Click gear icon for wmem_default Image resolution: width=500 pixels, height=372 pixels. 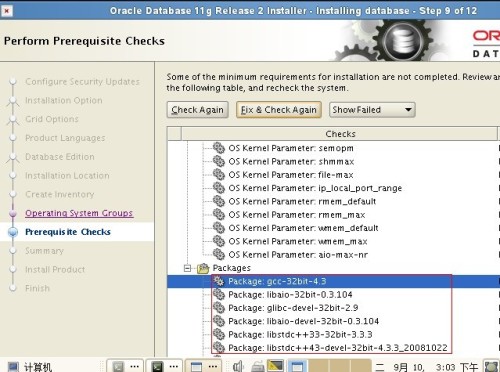pyautogui.click(x=219, y=228)
